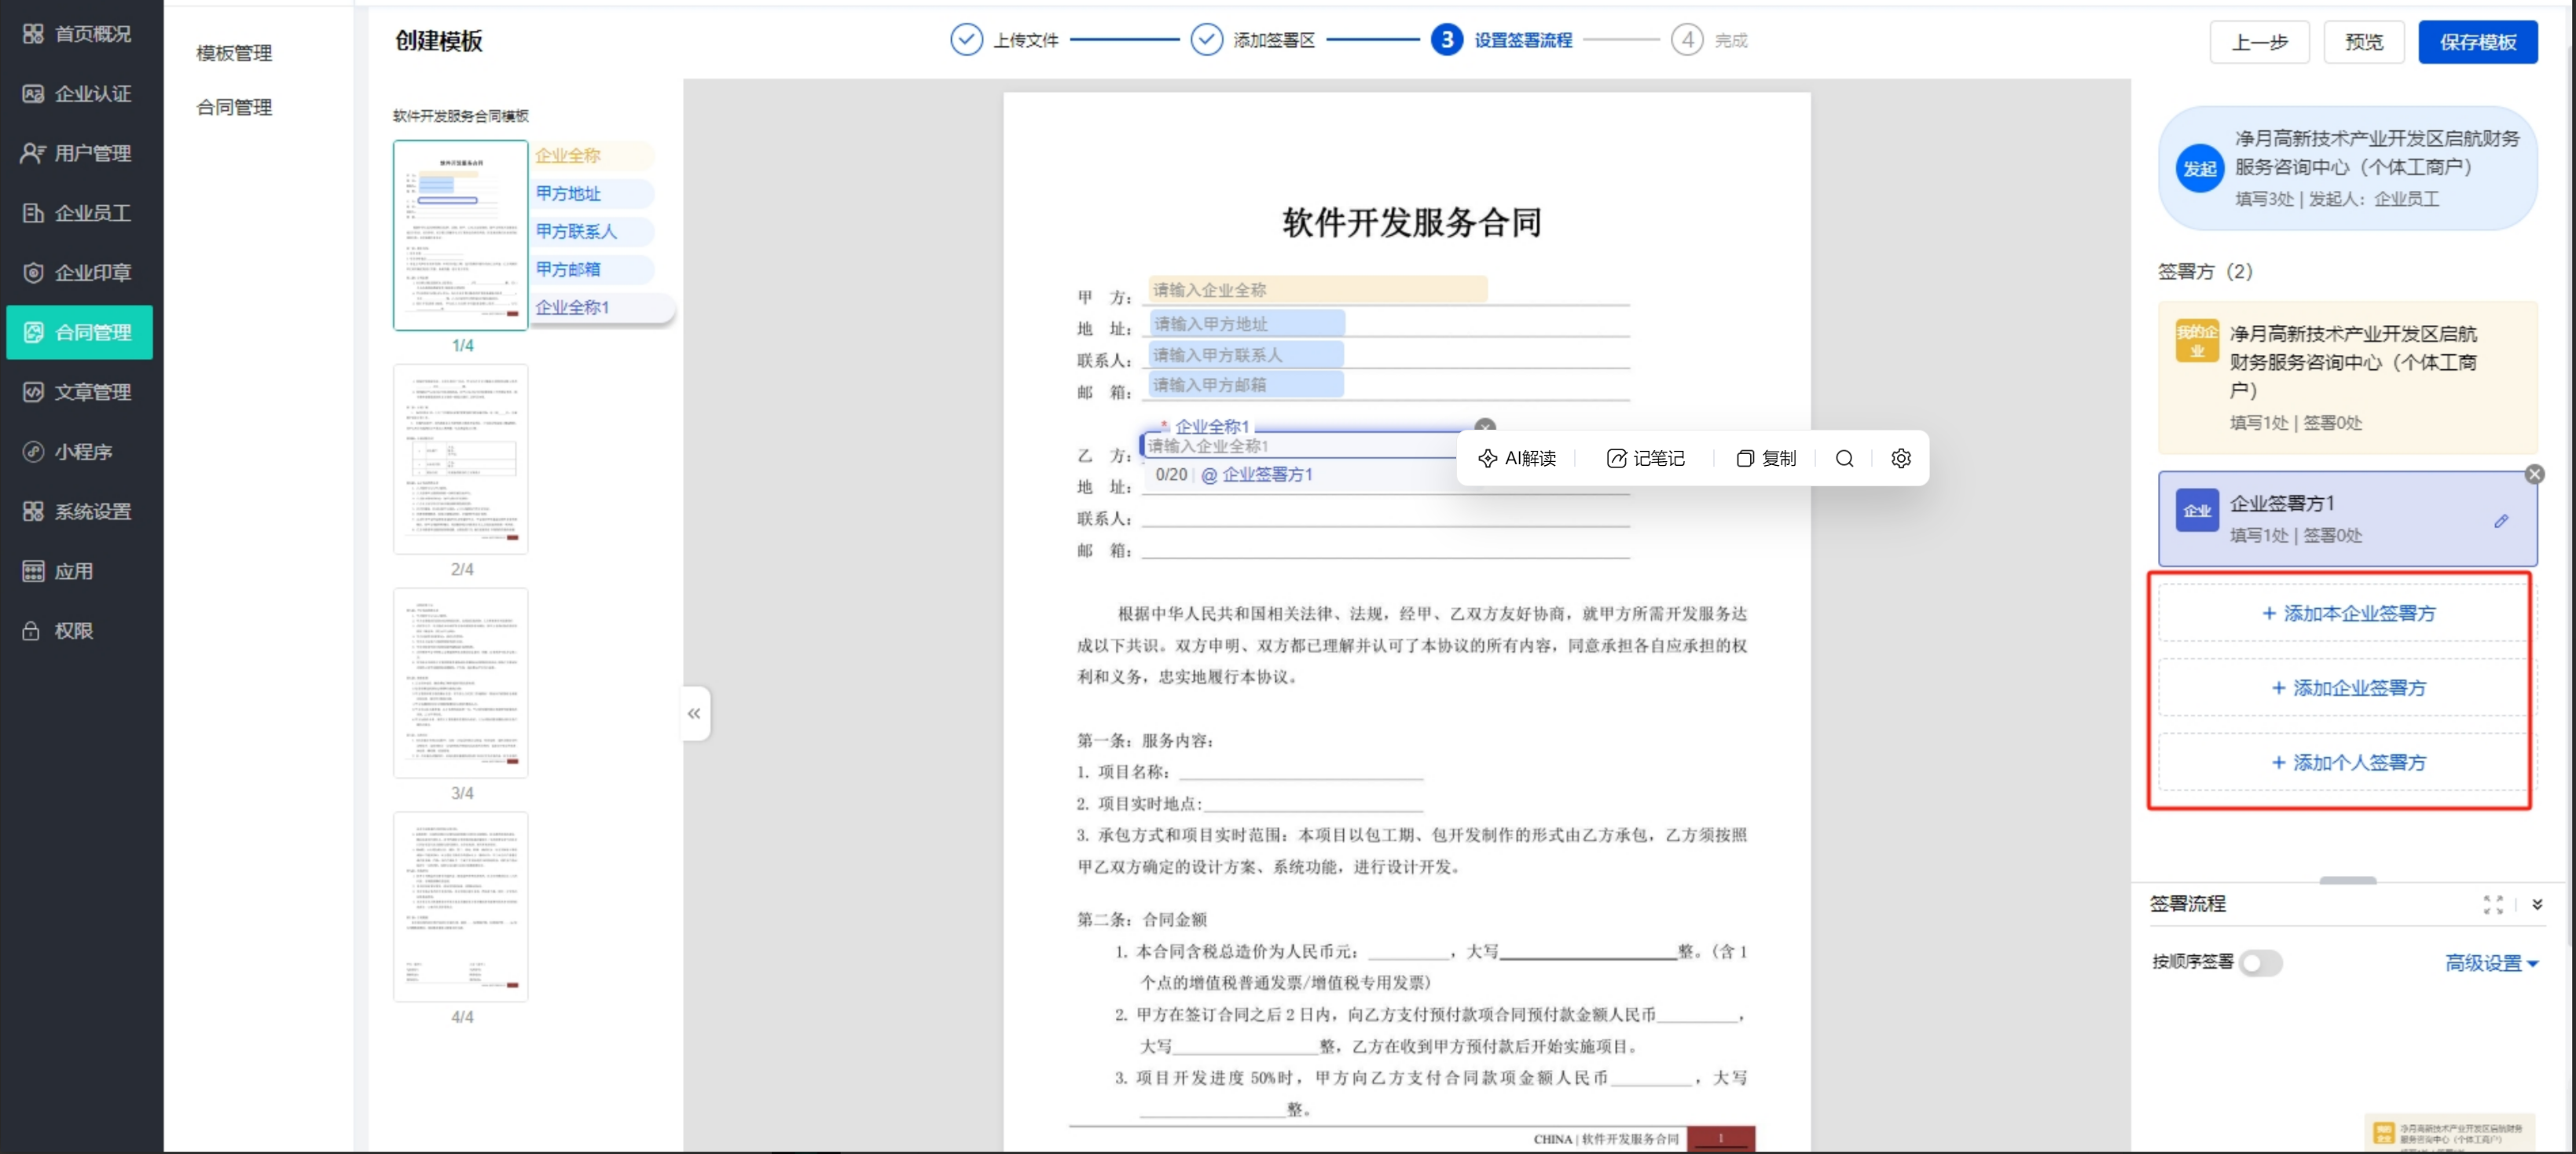Remove the 企业全称1 field via its close icon

1485,426
